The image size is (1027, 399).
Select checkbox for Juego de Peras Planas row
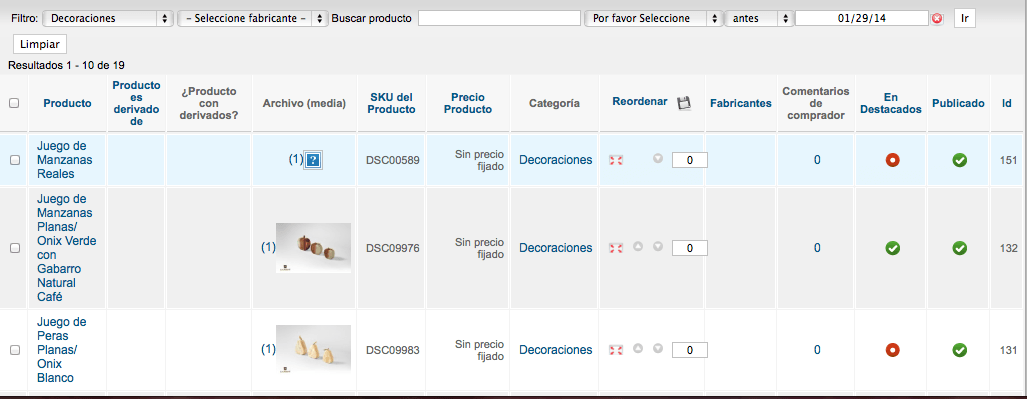14,350
